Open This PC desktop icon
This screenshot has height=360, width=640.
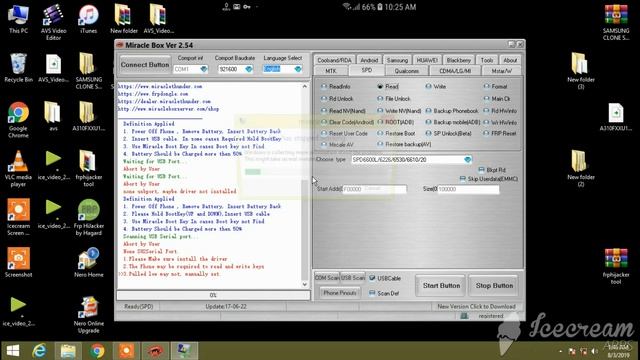[x=18, y=19]
